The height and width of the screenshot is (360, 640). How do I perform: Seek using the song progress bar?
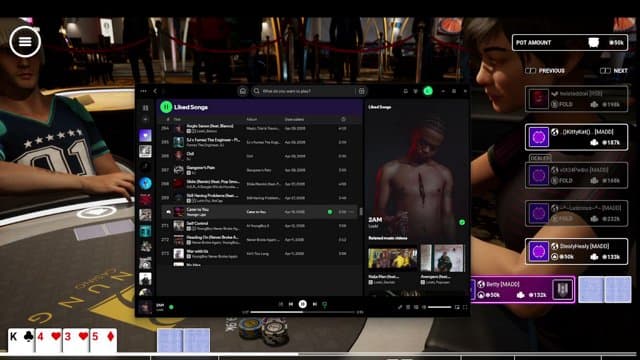302,312
